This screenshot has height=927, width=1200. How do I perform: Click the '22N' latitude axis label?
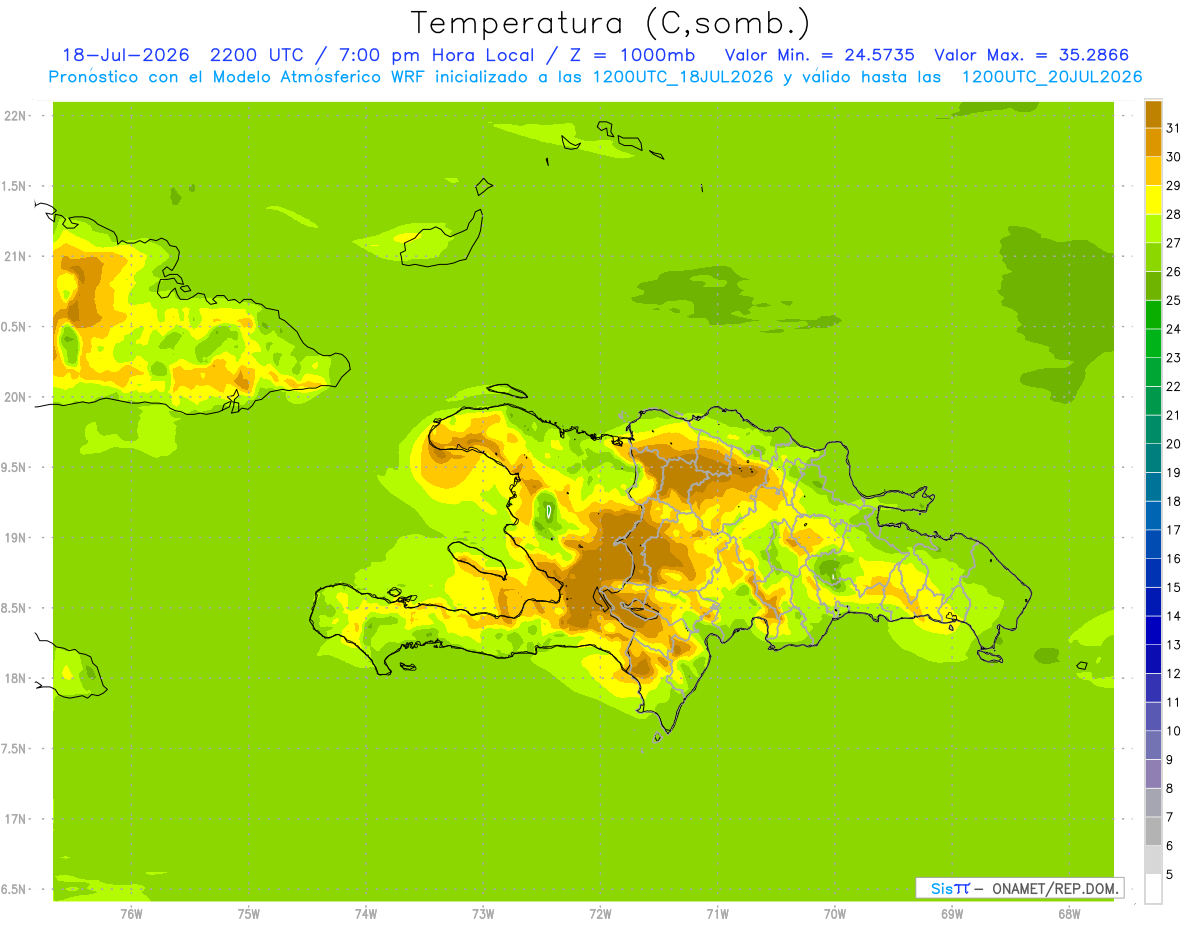coord(14,116)
